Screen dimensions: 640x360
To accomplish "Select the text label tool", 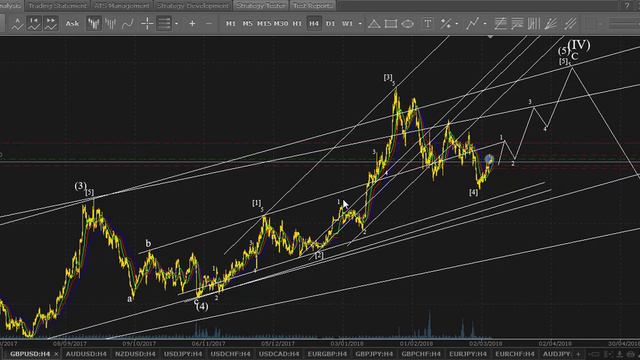I will coord(428,24).
